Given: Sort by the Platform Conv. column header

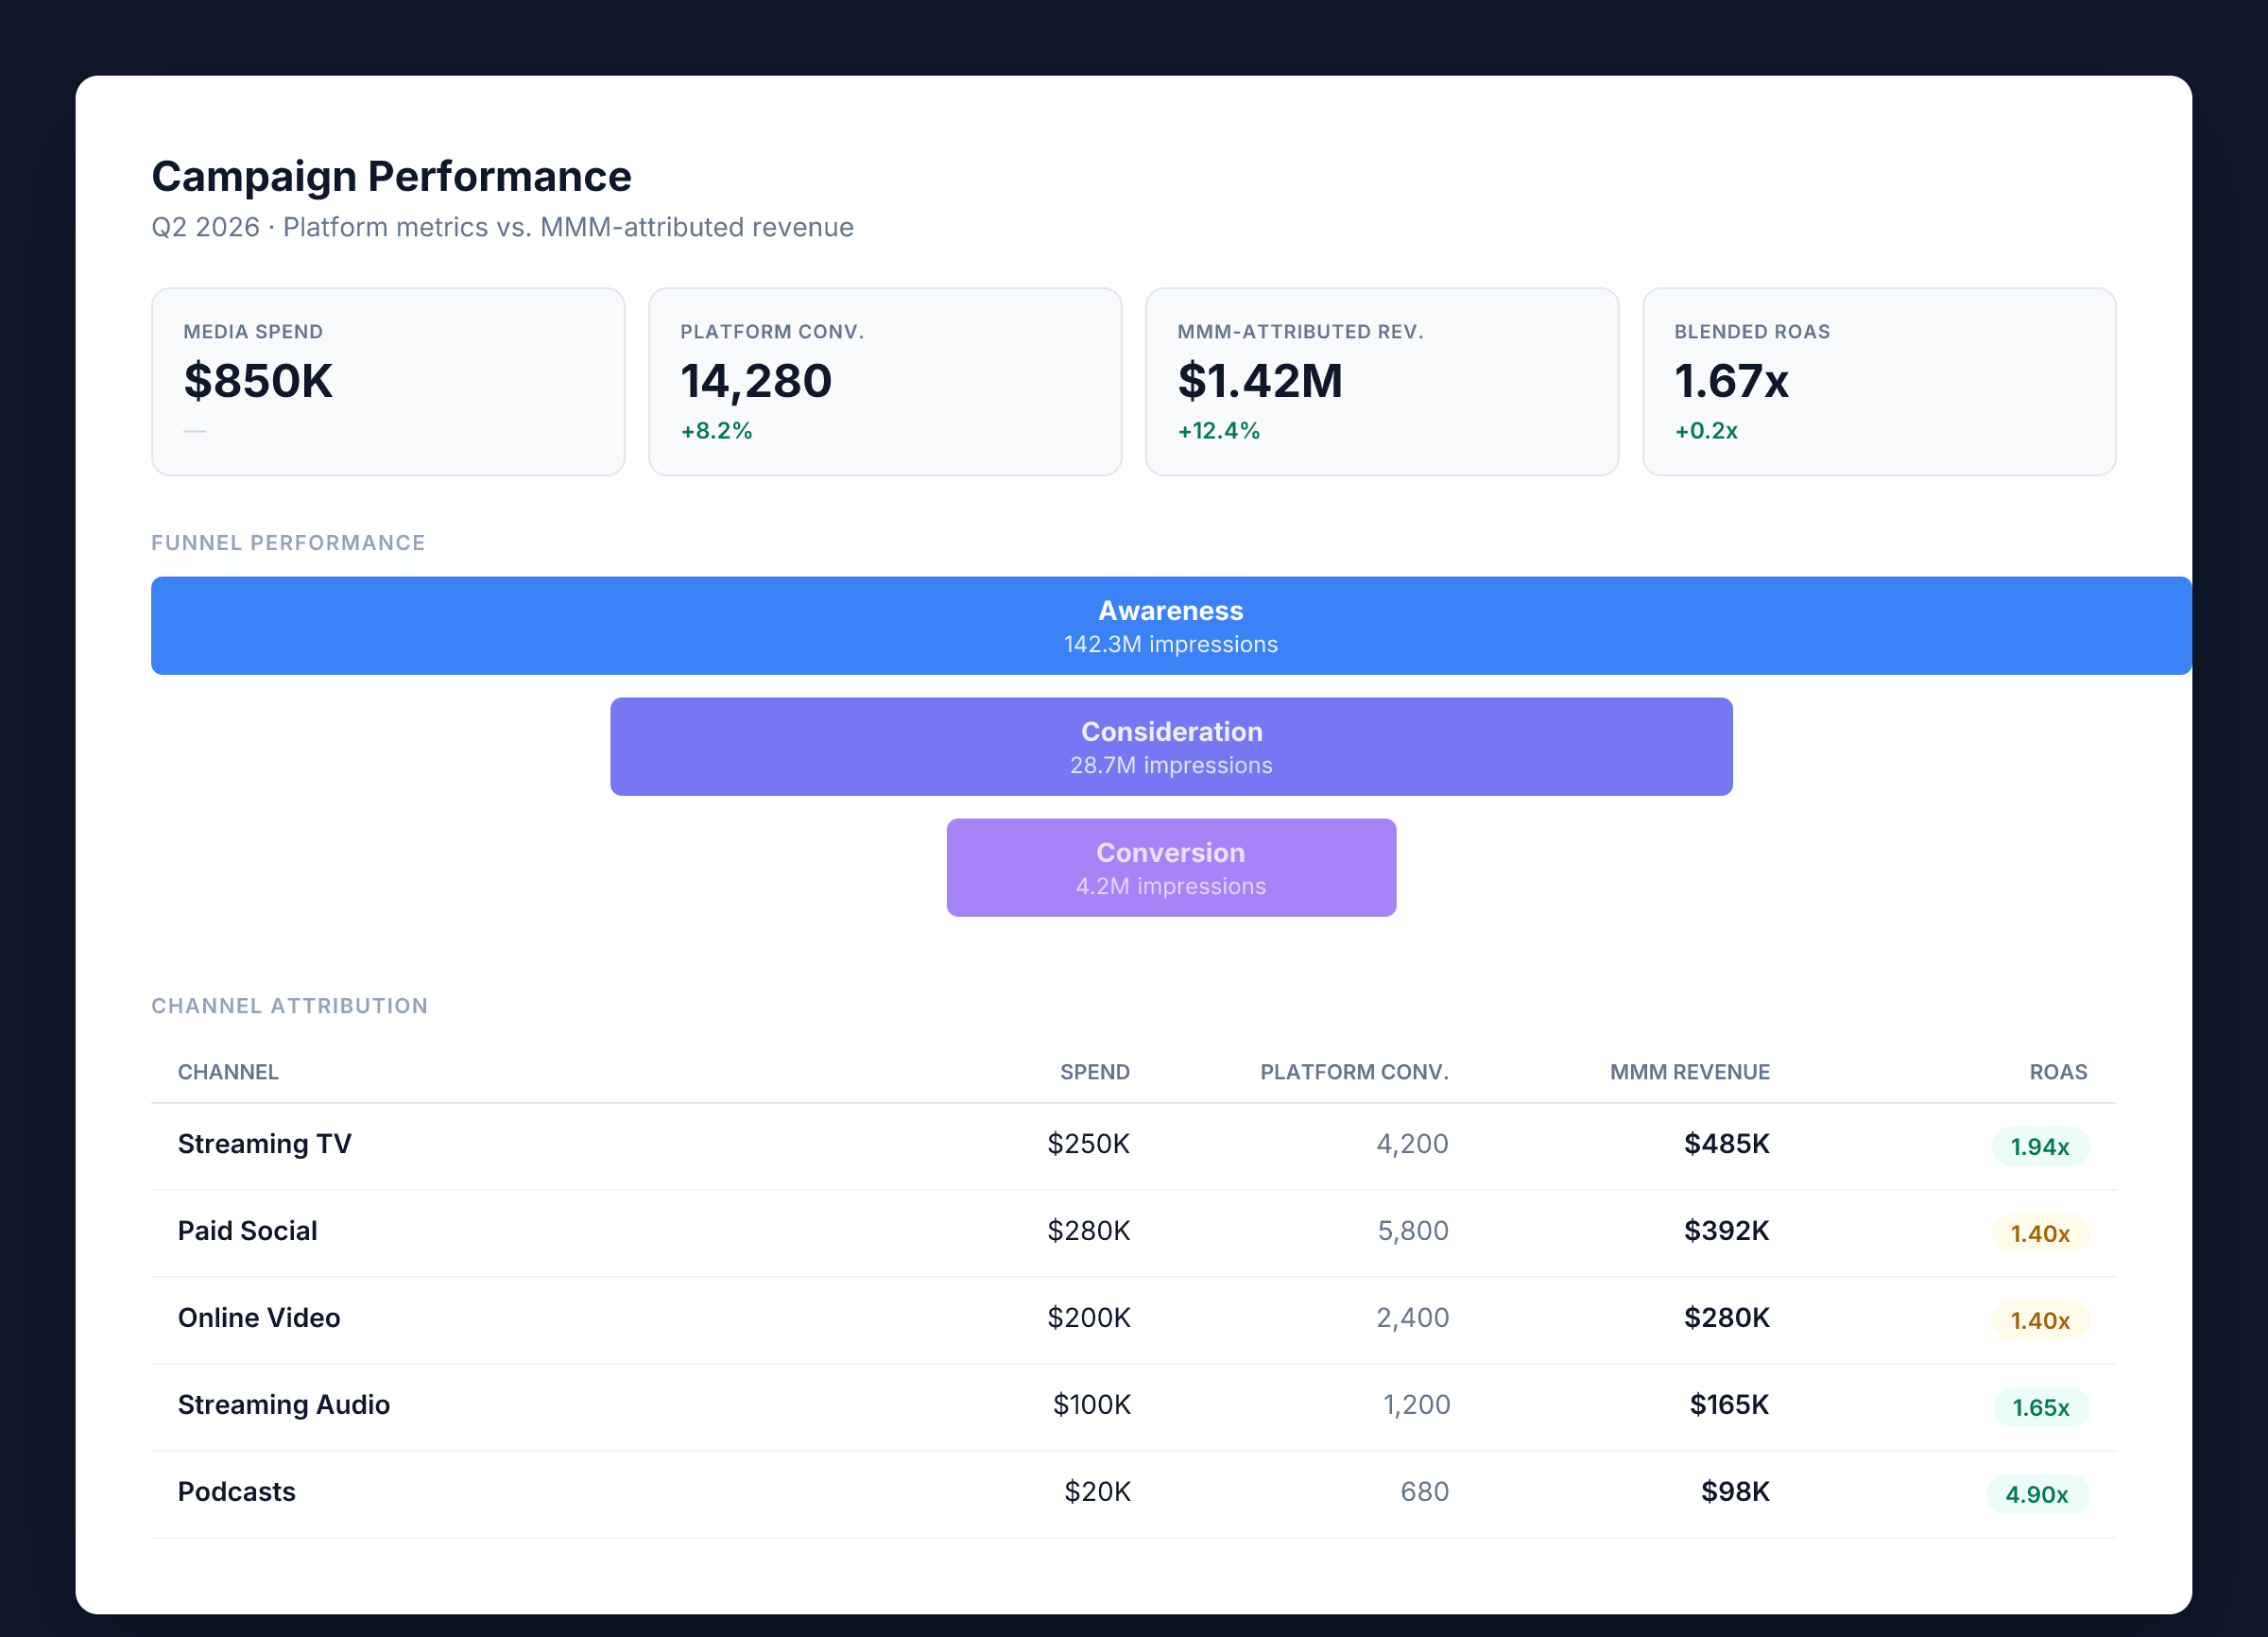Looking at the screenshot, I should coord(1353,1072).
